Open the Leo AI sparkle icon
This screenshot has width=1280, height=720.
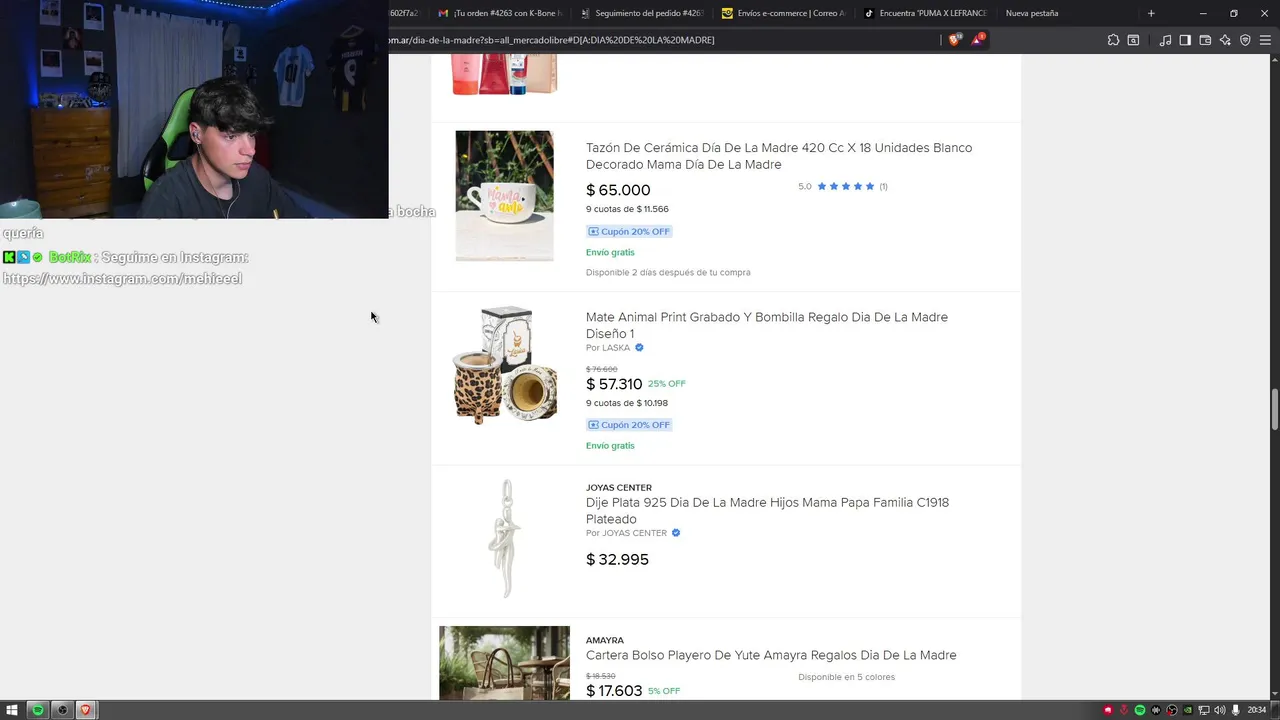pos(1225,40)
